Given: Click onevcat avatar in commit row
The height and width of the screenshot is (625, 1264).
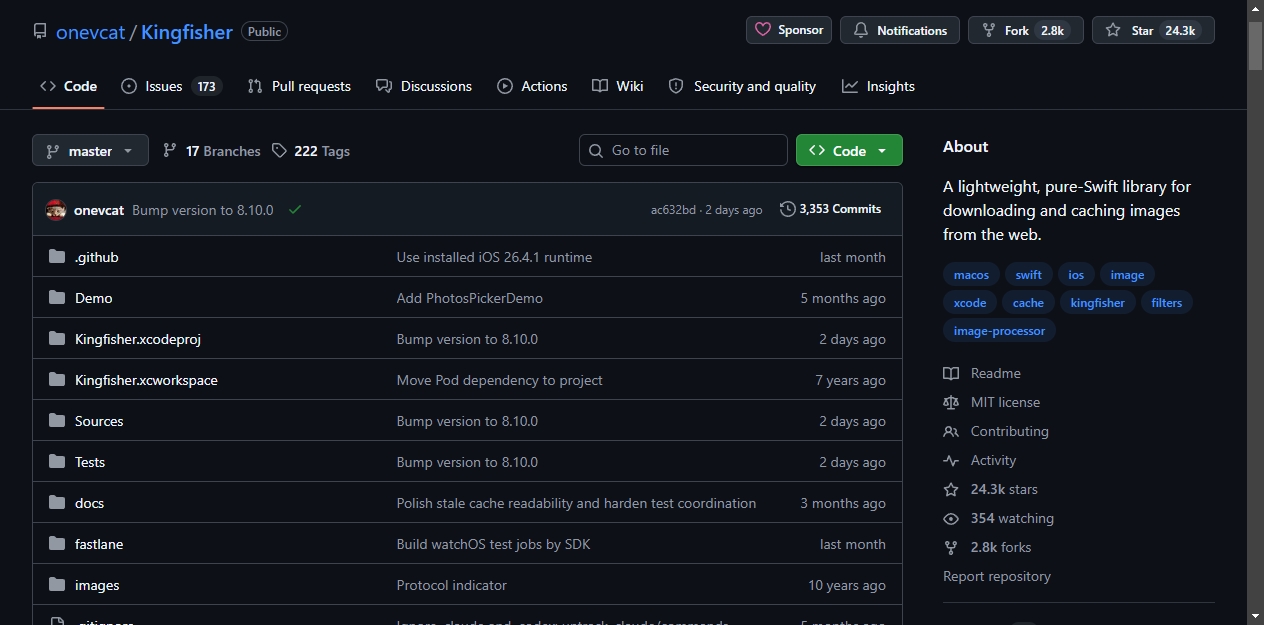Looking at the screenshot, I should 56,210.
